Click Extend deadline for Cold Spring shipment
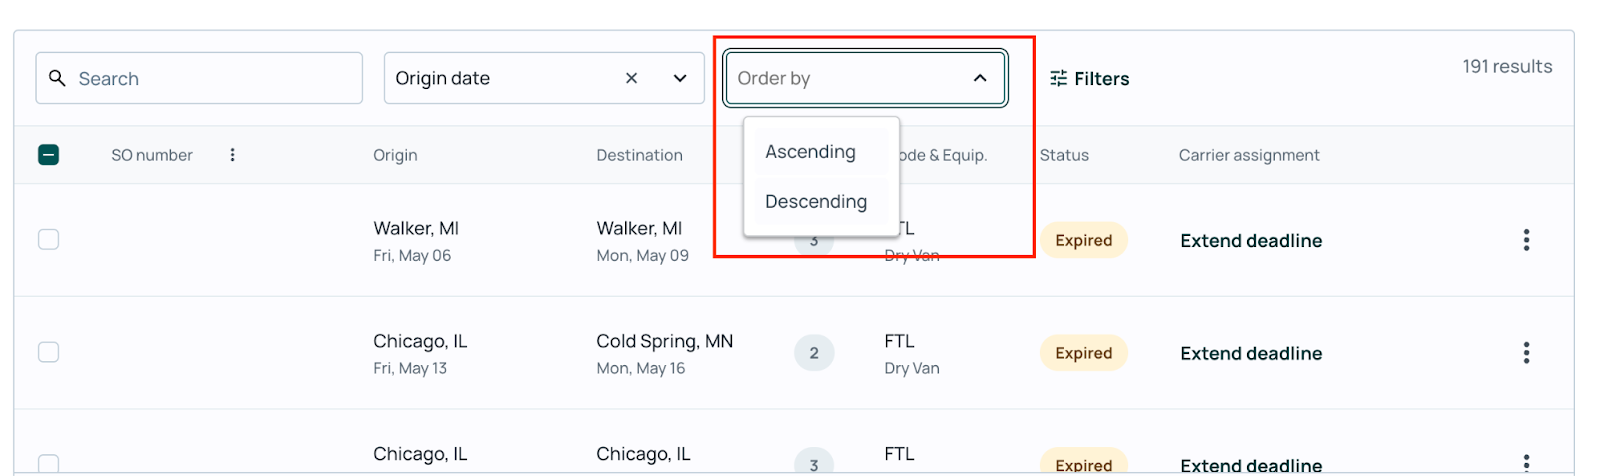The image size is (1600, 476). click(1251, 353)
